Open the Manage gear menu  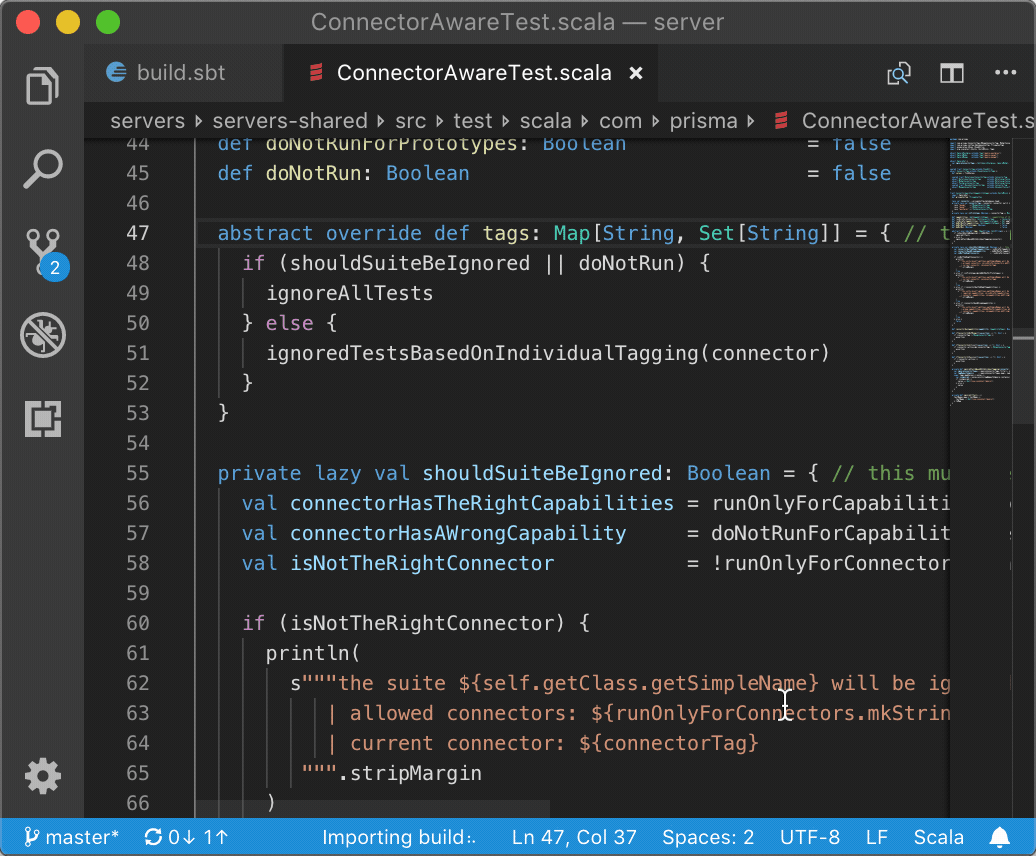42,776
